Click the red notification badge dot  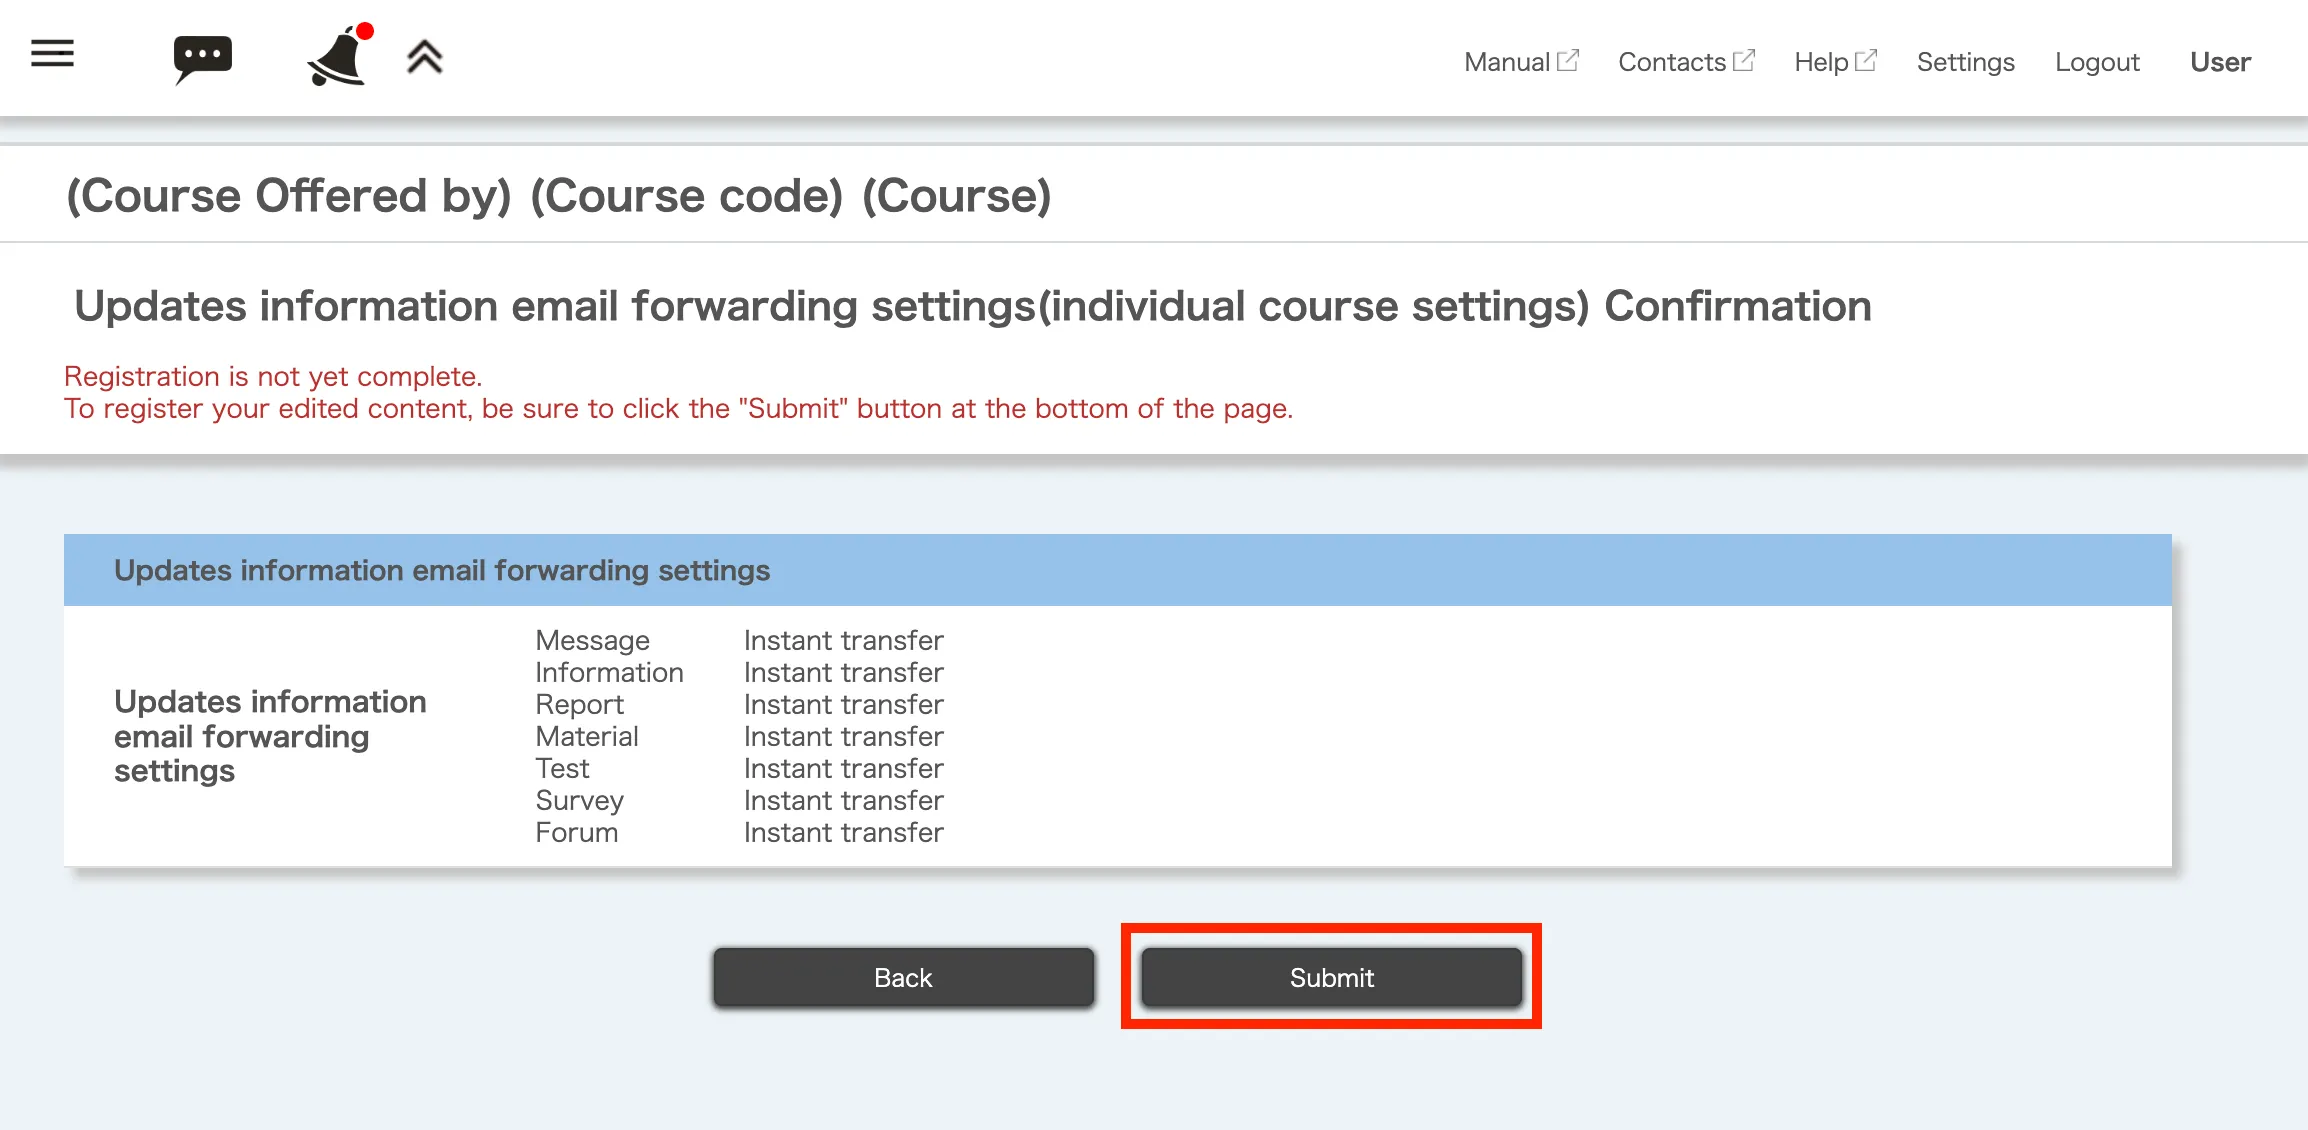[365, 31]
